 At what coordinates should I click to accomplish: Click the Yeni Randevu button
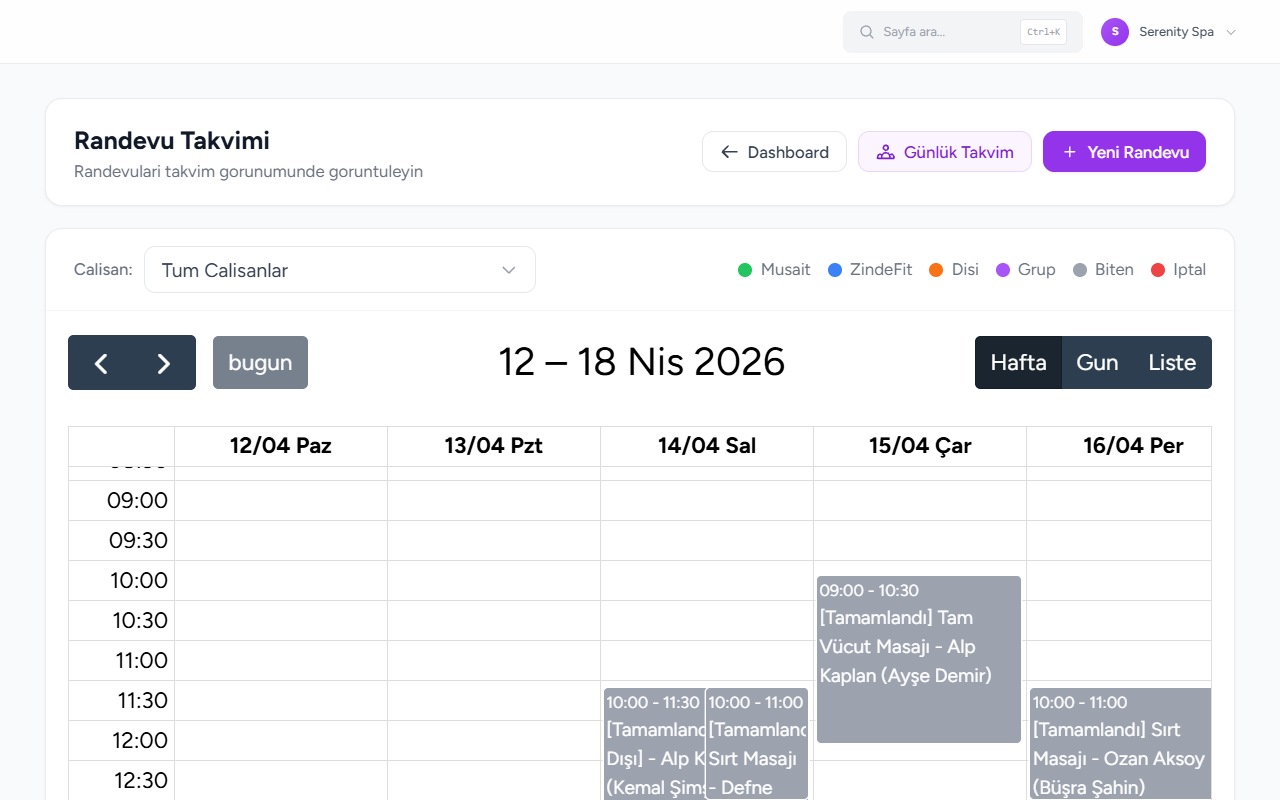tap(1124, 152)
